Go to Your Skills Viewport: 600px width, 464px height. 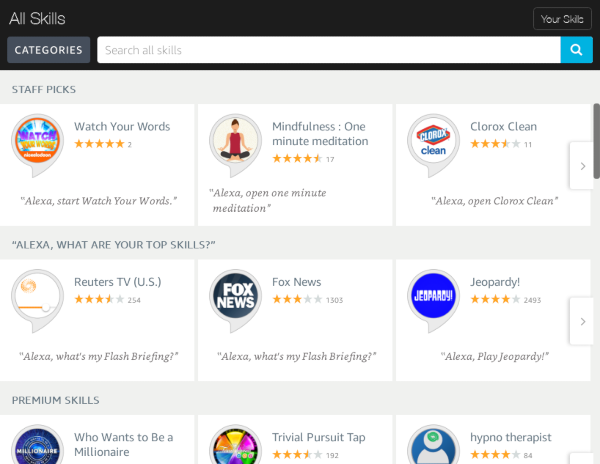[562, 19]
